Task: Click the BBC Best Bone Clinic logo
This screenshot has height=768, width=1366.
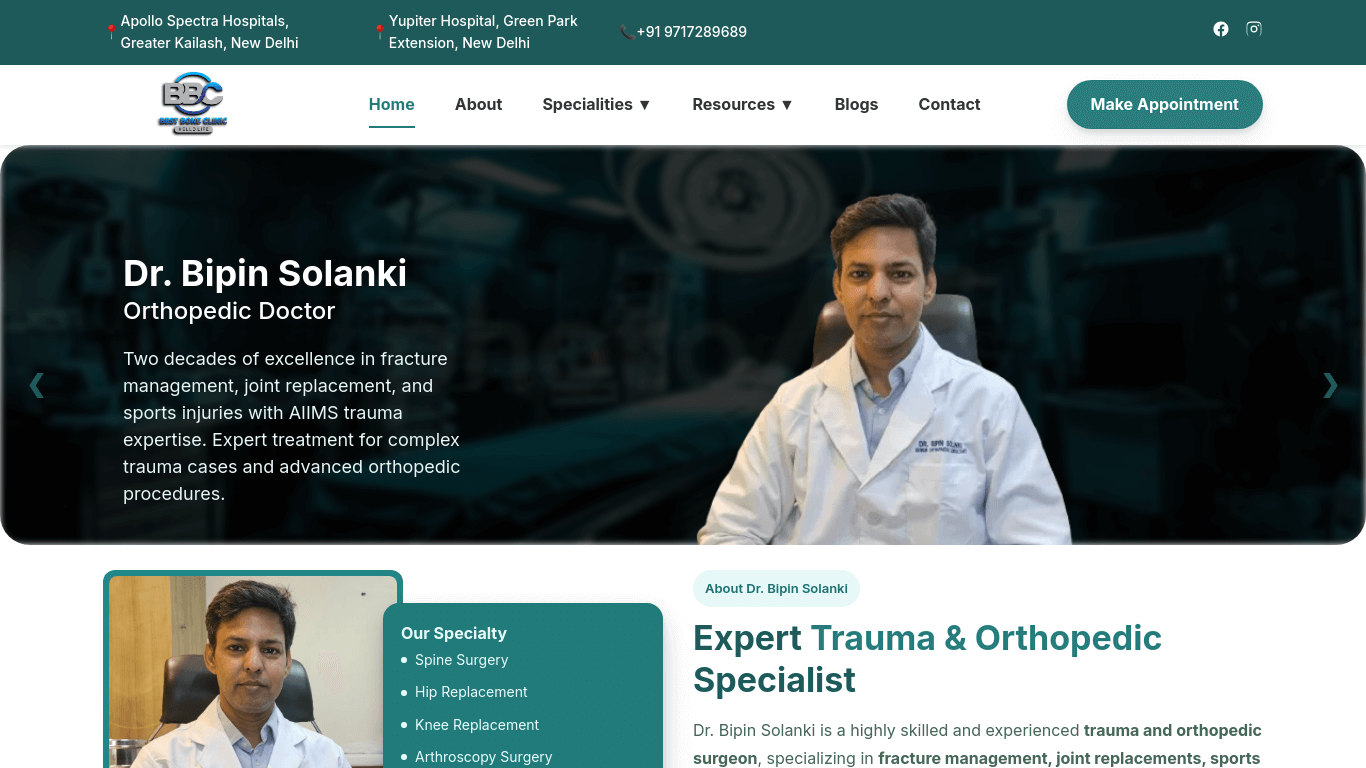Action: (x=192, y=104)
